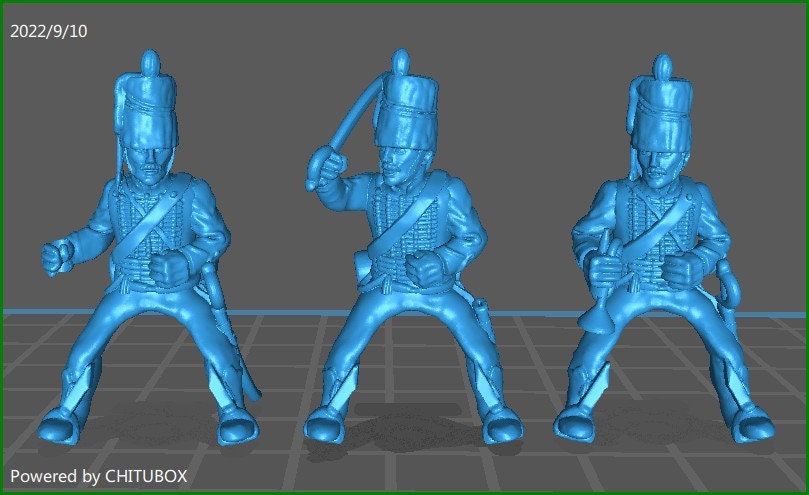The image size is (809, 495).
Task: Click the shako hat on the left figure
Action: [x=151, y=112]
